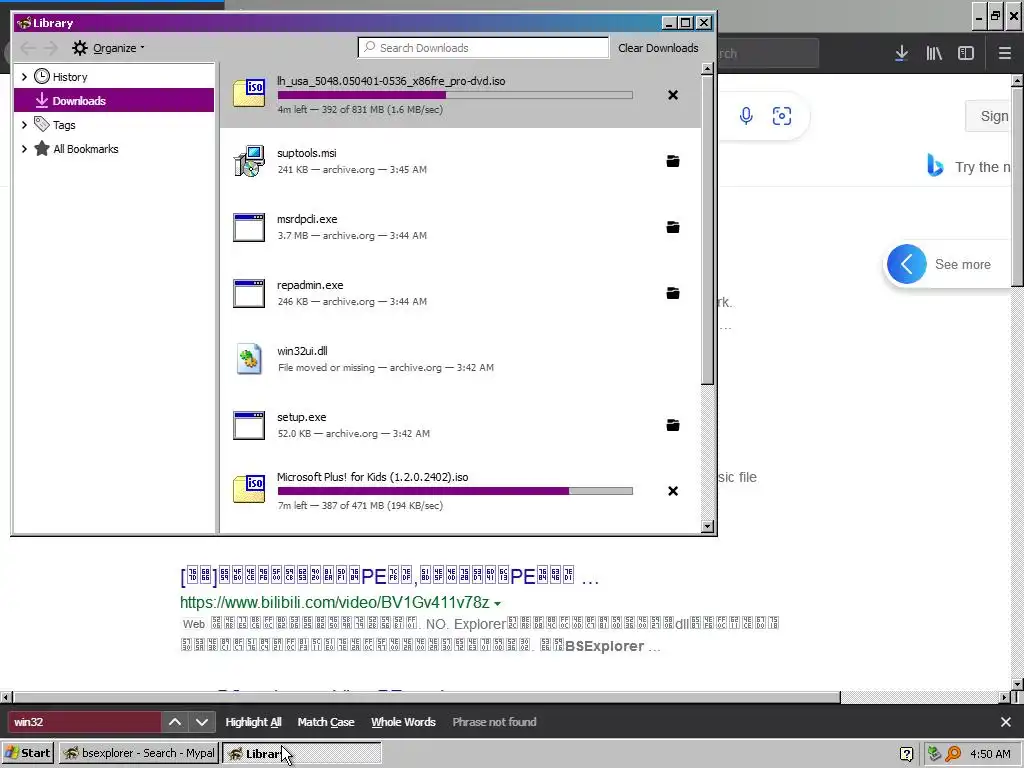
Task: Expand the History tree node
Action: point(24,77)
